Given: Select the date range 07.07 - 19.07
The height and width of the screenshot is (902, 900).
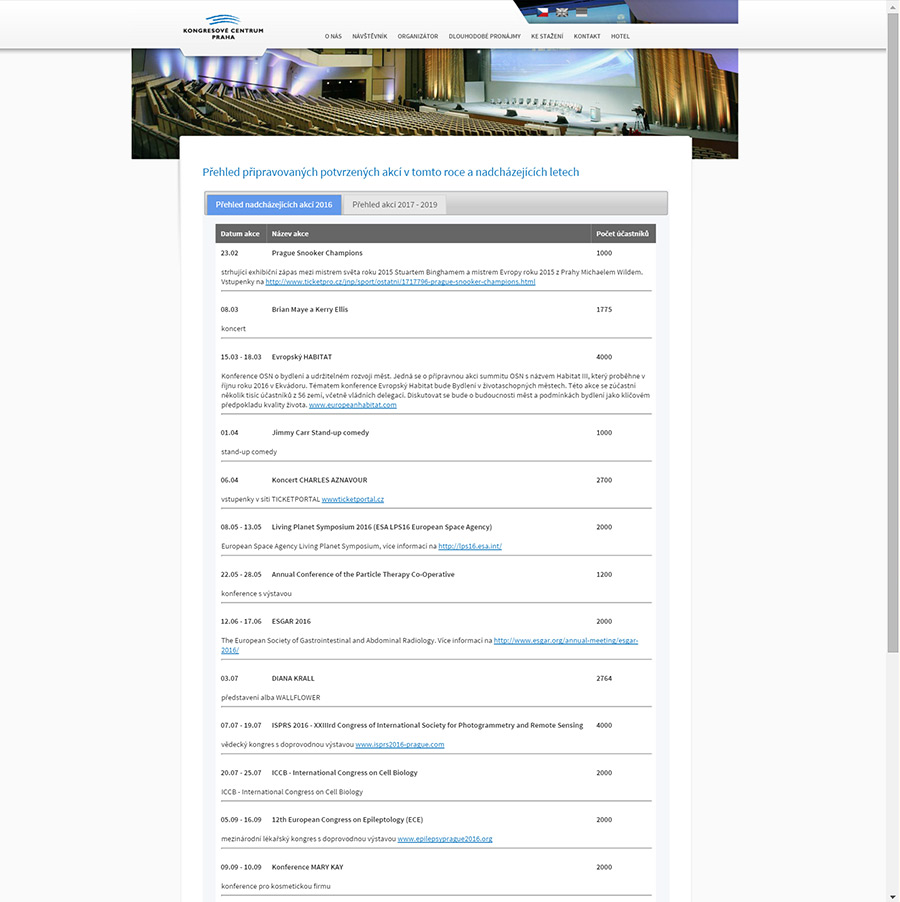Looking at the screenshot, I should 240,725.
